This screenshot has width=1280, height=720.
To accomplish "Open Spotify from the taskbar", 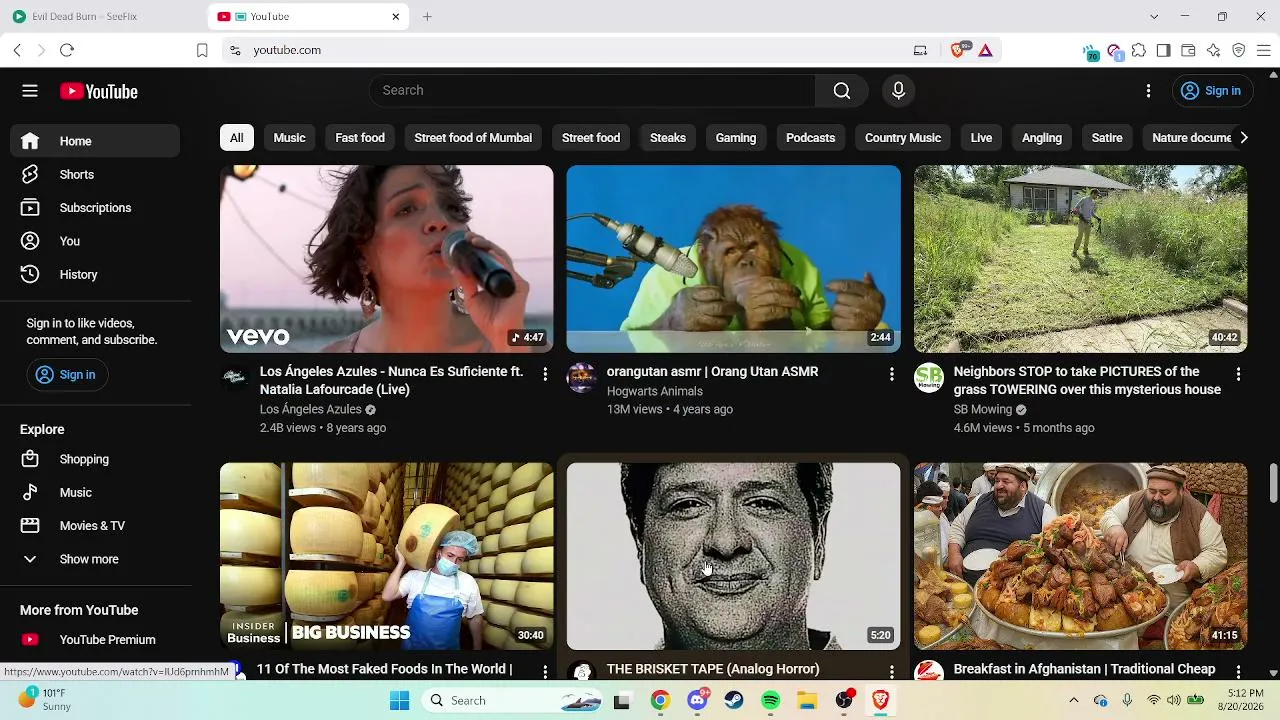I will tap(770, 701).
